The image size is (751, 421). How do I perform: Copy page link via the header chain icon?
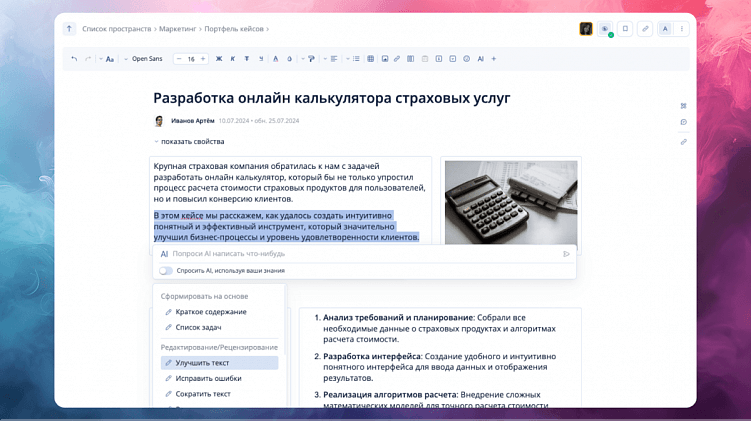coord(645,29)
